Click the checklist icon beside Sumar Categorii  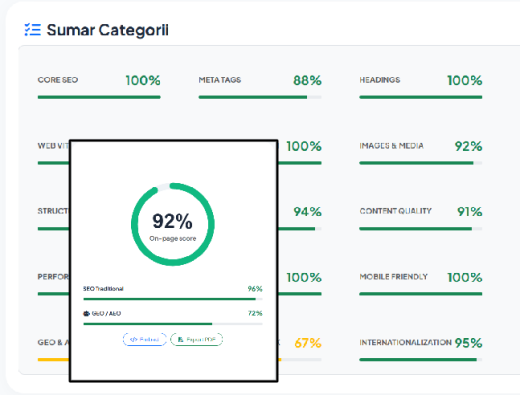(33, 30)
